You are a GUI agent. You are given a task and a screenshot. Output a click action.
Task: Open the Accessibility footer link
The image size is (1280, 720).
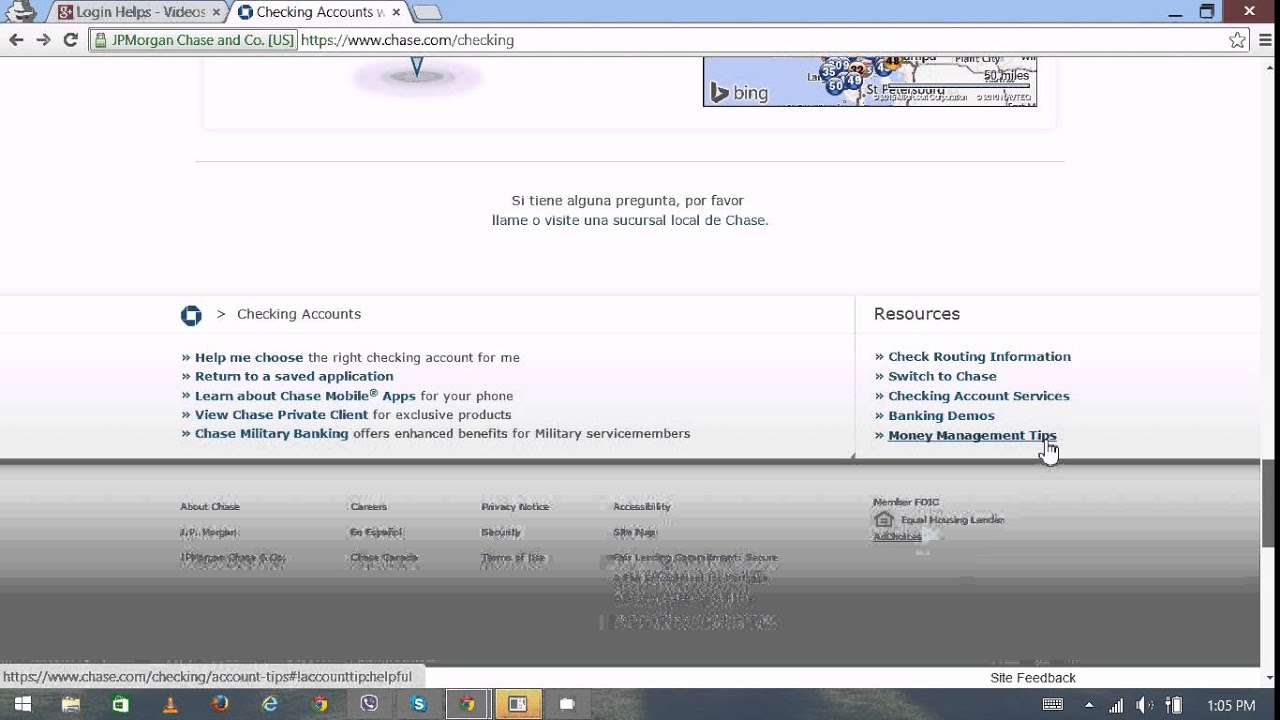[x=642, y=507]
